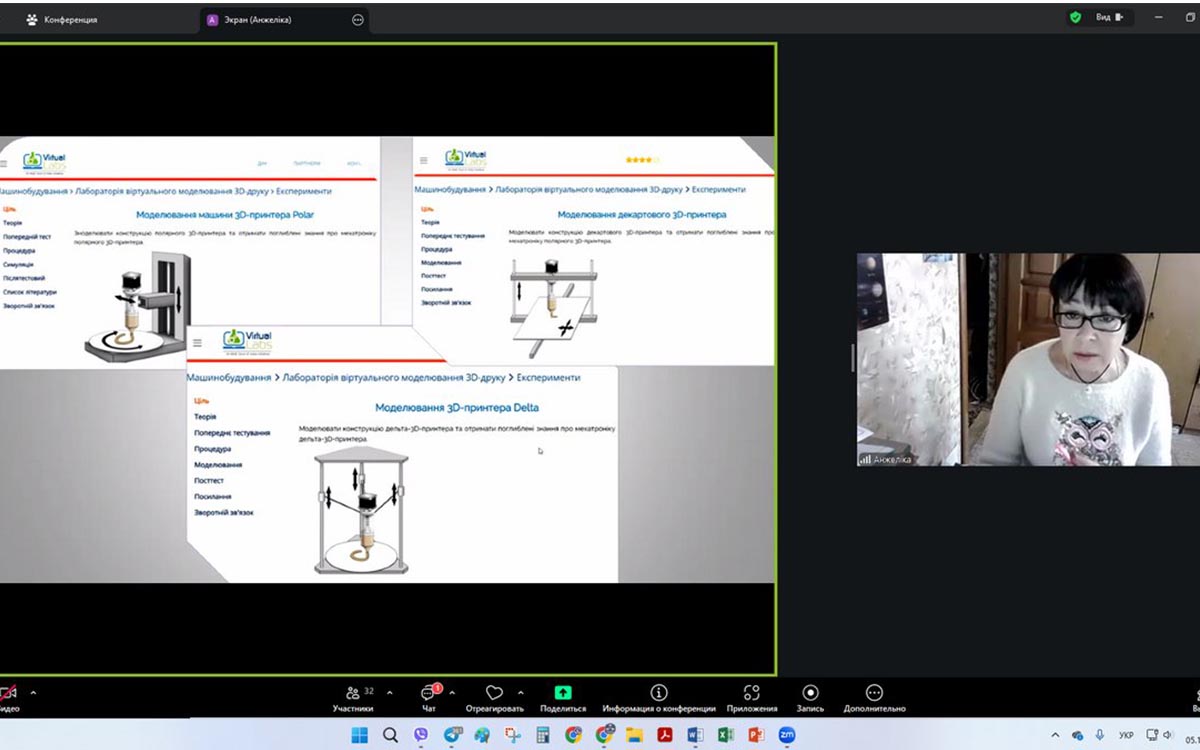Expand the video options arrow
This screenshot has width=1200, height=750.
[x=33, y=692]
